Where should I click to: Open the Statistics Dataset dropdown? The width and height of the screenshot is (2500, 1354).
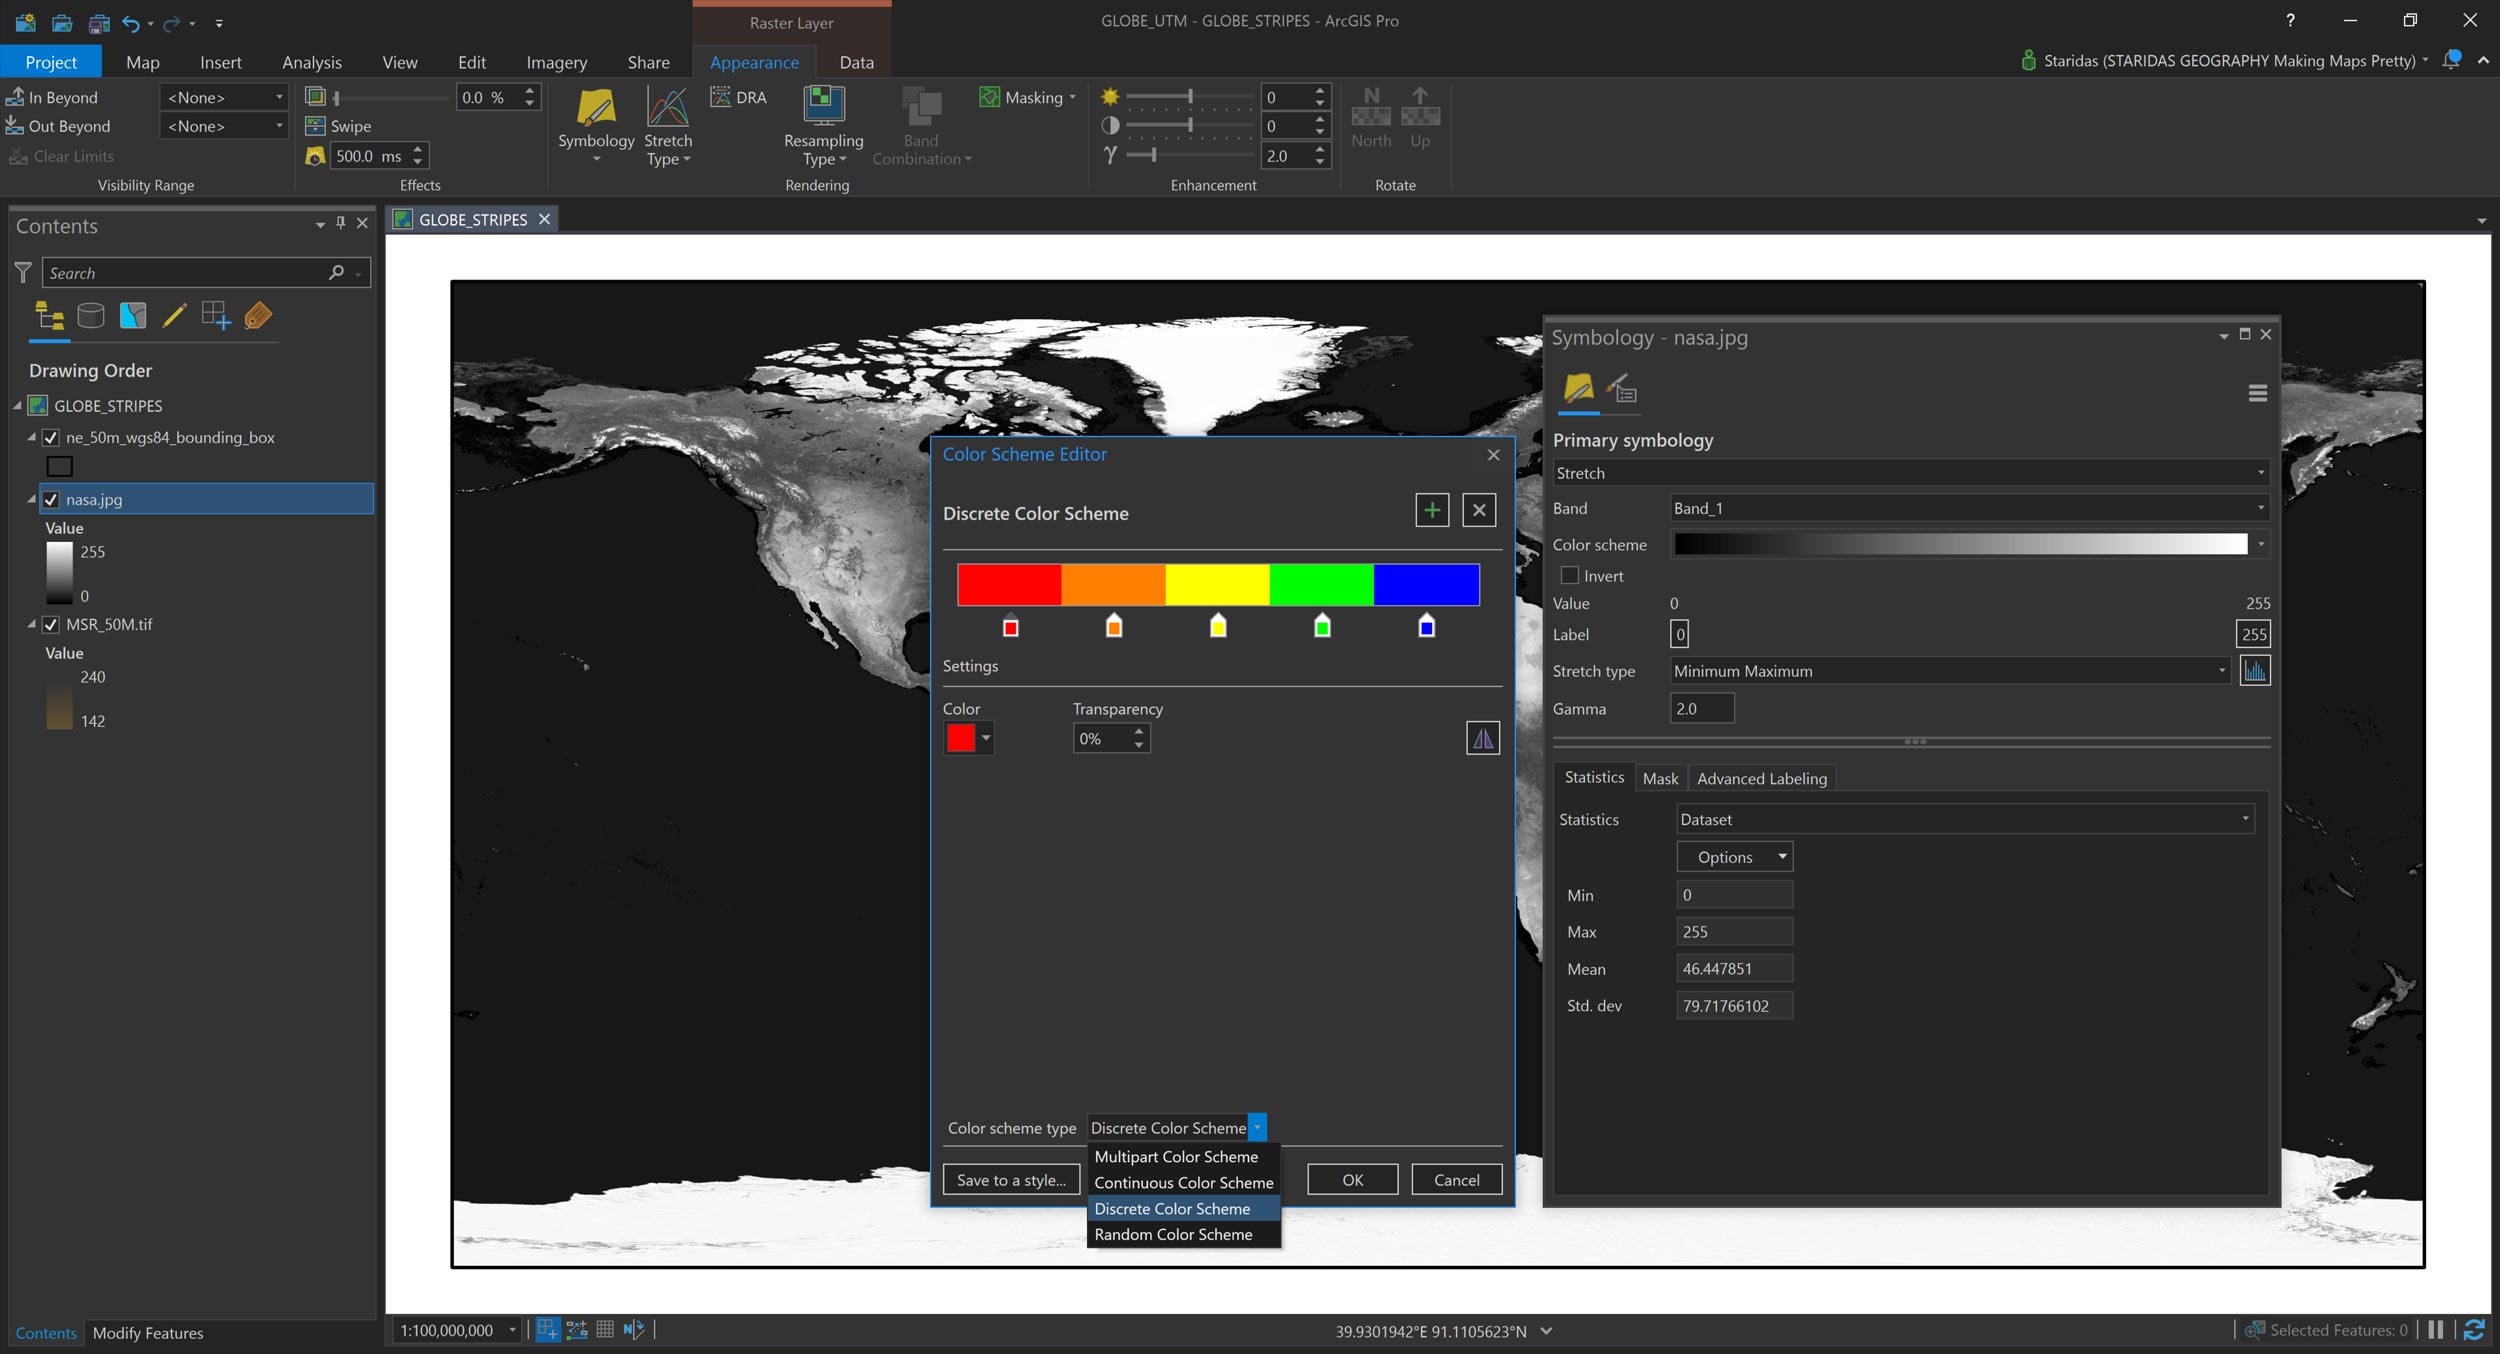tap(2244, 819)
